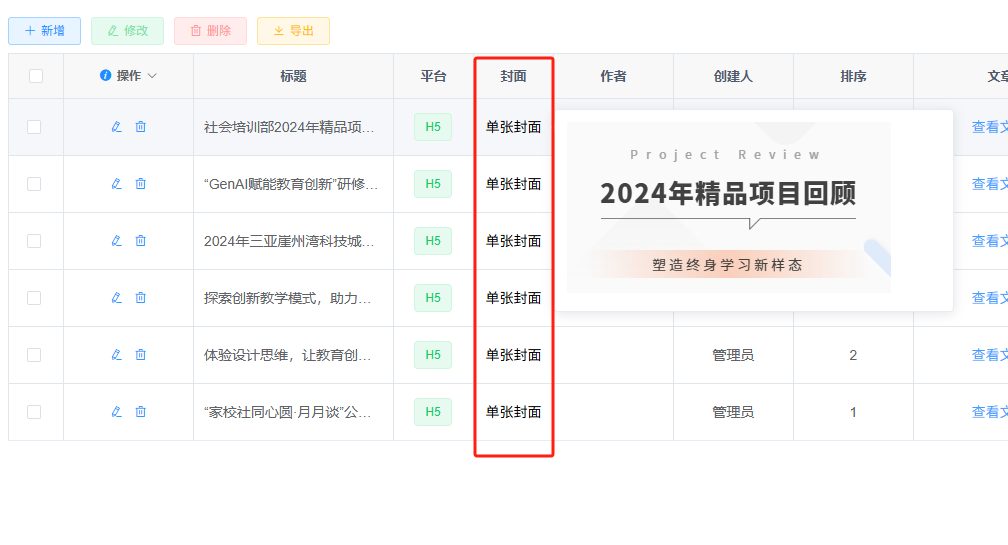1008x545 pixels.
Task: Click title 社会培训部2024年精品项…
Action: pos(289,127)
